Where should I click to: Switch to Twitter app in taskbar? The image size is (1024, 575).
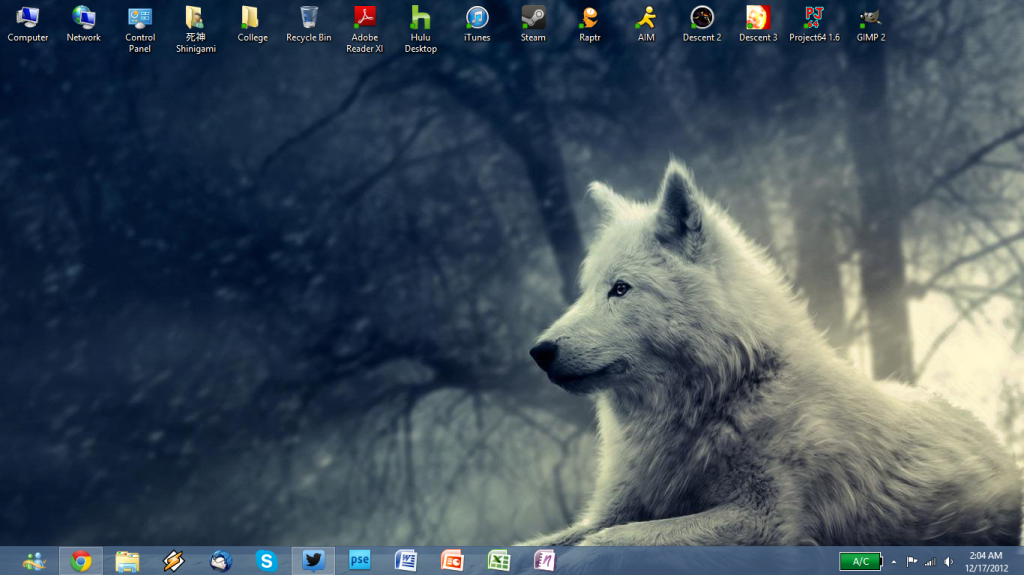click(313, 561)
